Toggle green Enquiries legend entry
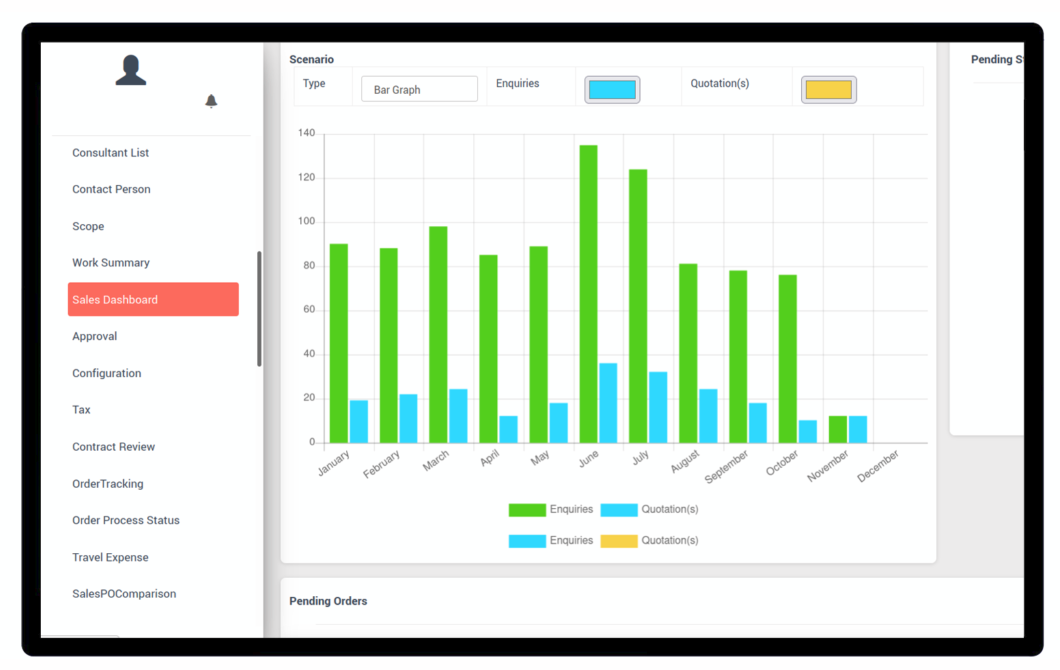1060x670 pixels. [551, 510]
